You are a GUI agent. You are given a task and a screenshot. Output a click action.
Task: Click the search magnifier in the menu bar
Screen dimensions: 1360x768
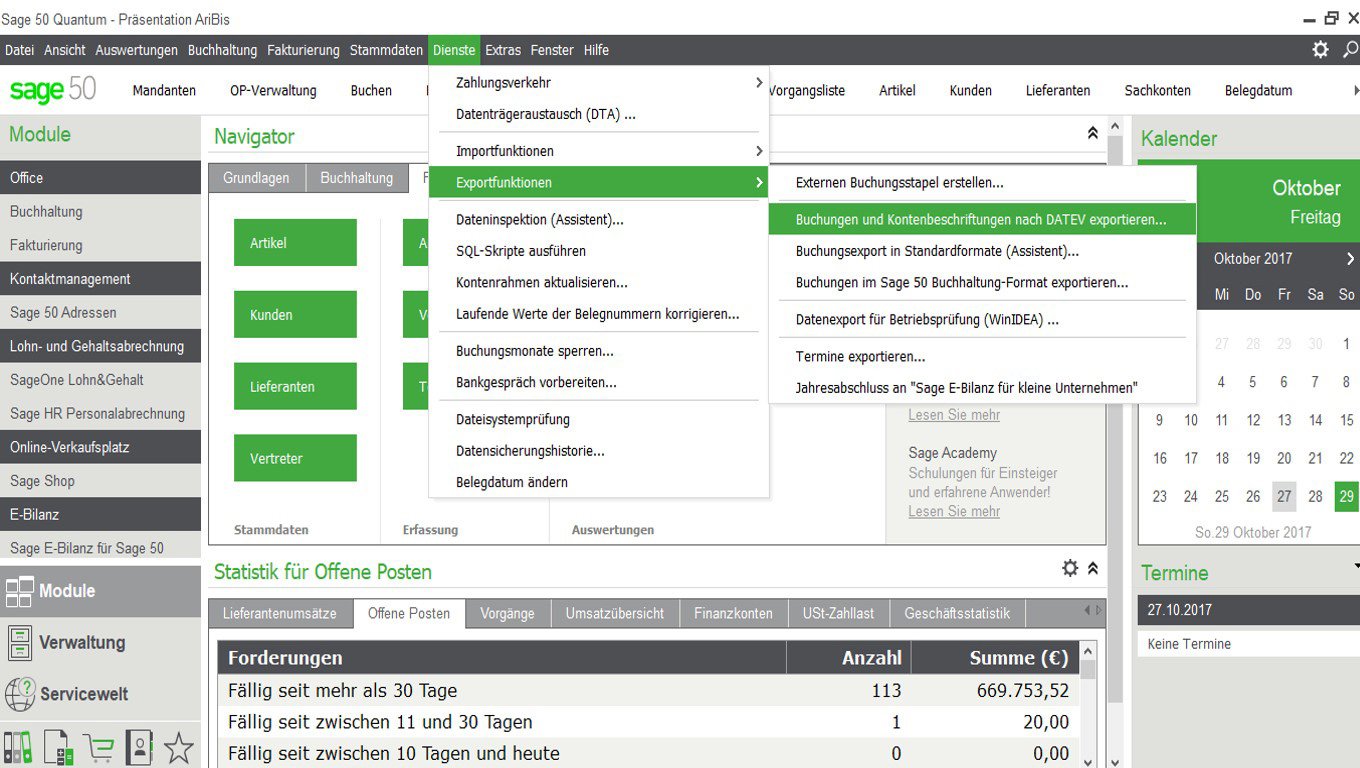click(1349, 50)
